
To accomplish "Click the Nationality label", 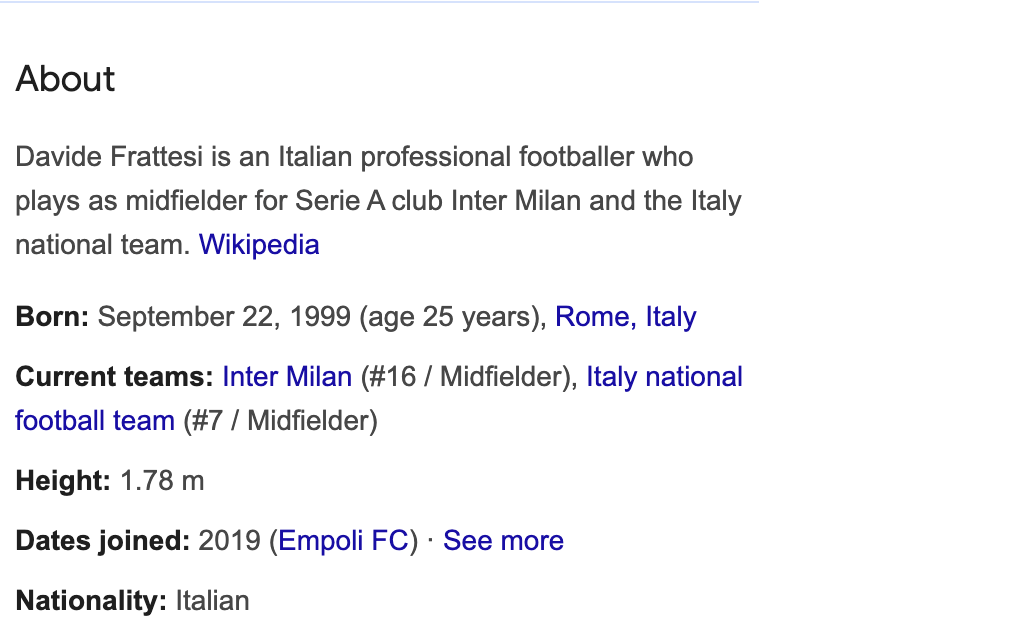I will click(91, 601).
